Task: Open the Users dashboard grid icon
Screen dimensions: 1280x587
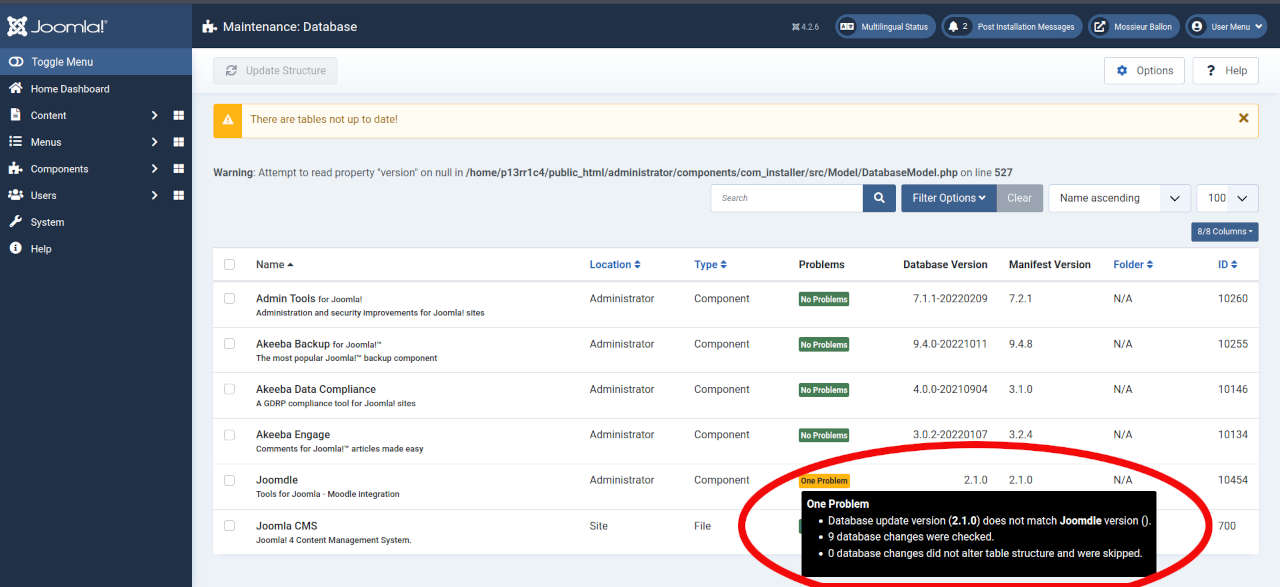Action: (179, 196)
